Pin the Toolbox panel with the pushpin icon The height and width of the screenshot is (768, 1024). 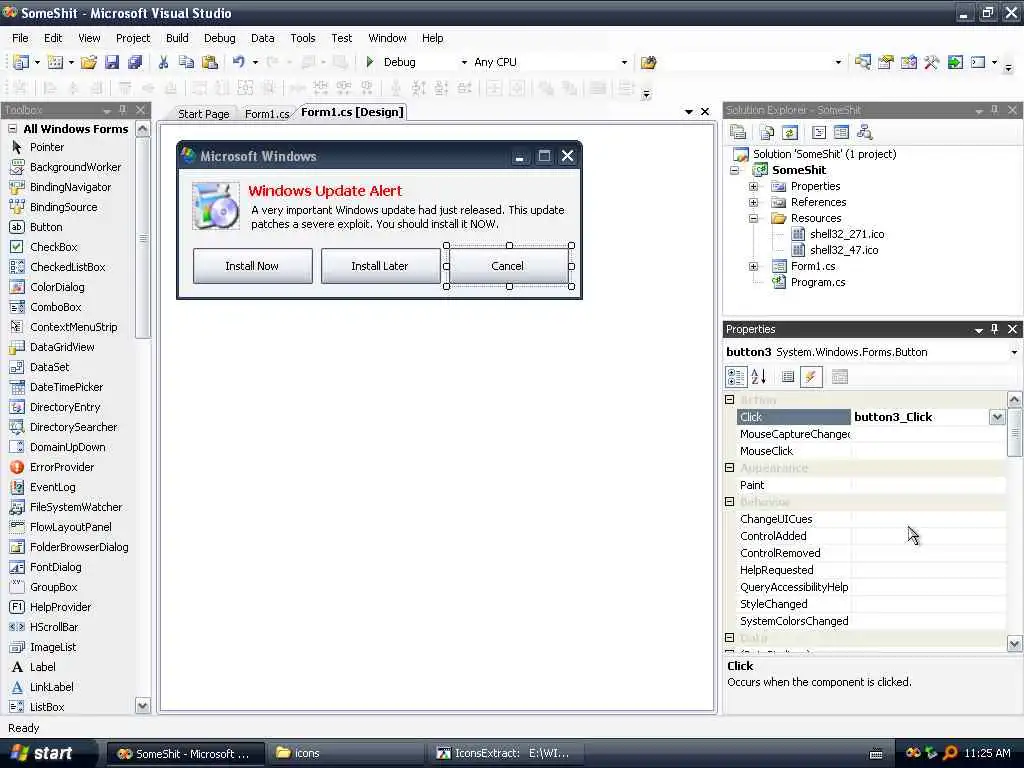click(x=123, y=110)
